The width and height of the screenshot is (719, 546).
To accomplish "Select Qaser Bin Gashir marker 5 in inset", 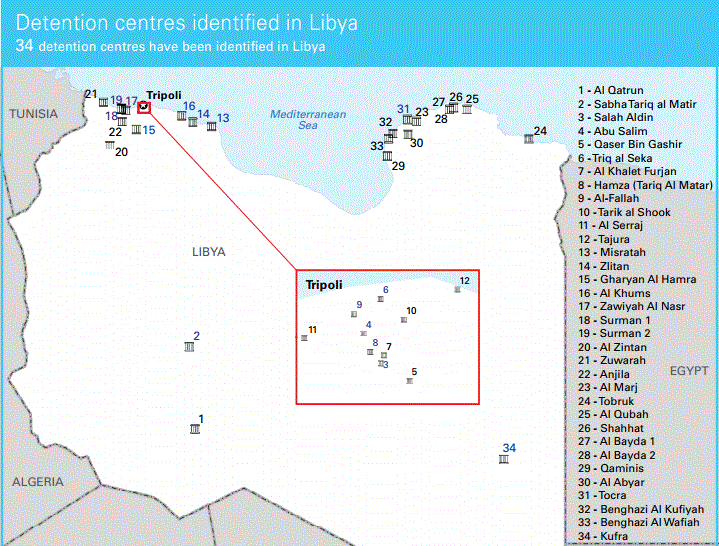I will tap(408, 381).
